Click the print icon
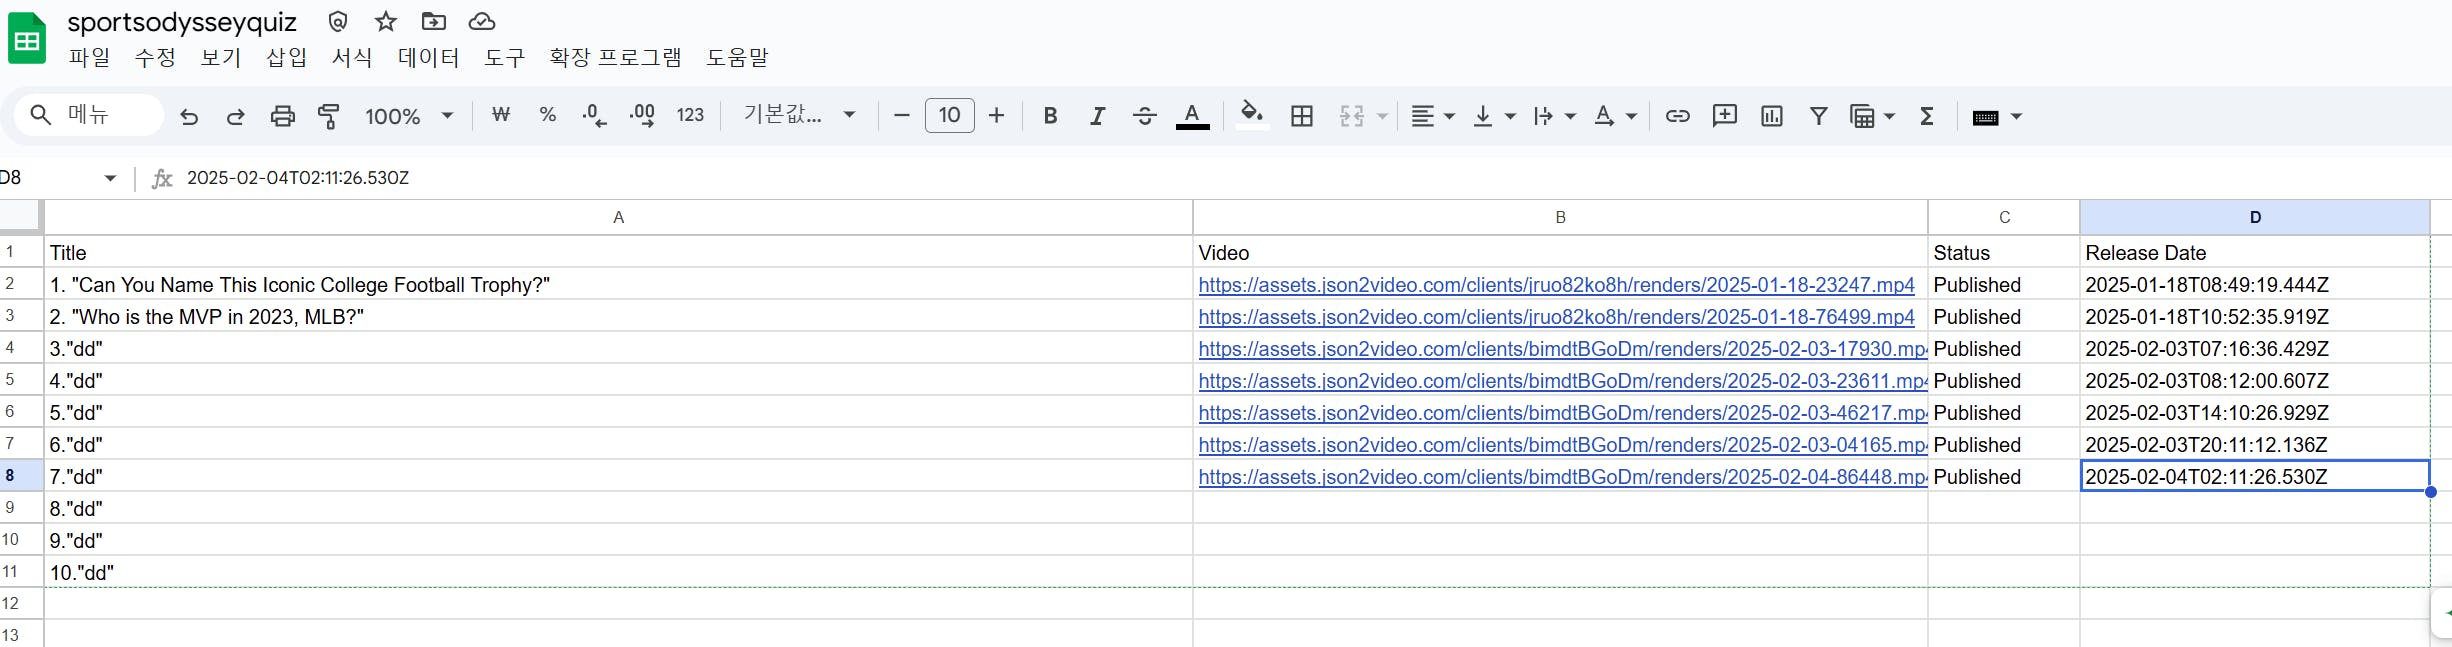The image size is (2452, 647). pyautogui.click(x=283, y=117)
